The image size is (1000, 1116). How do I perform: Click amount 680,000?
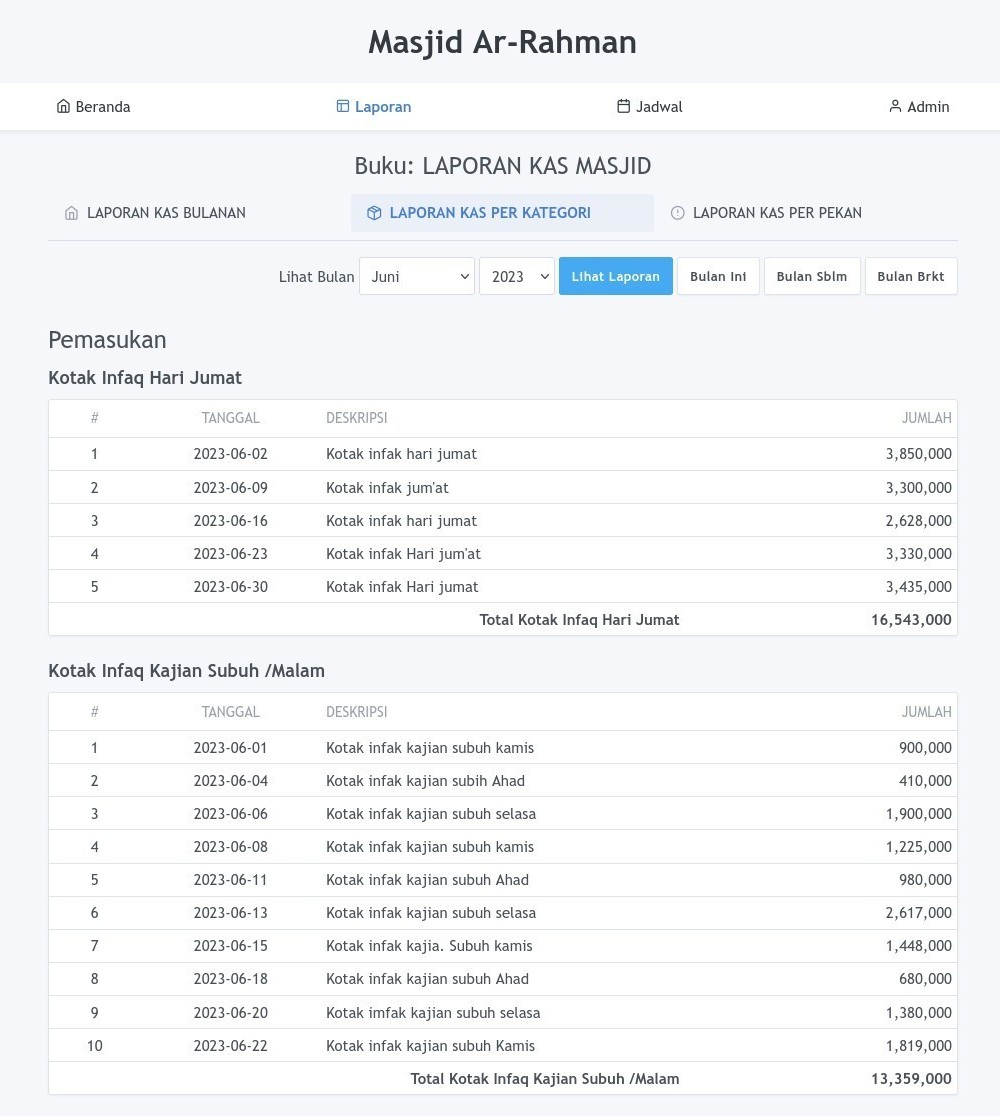tap(925, 979)
